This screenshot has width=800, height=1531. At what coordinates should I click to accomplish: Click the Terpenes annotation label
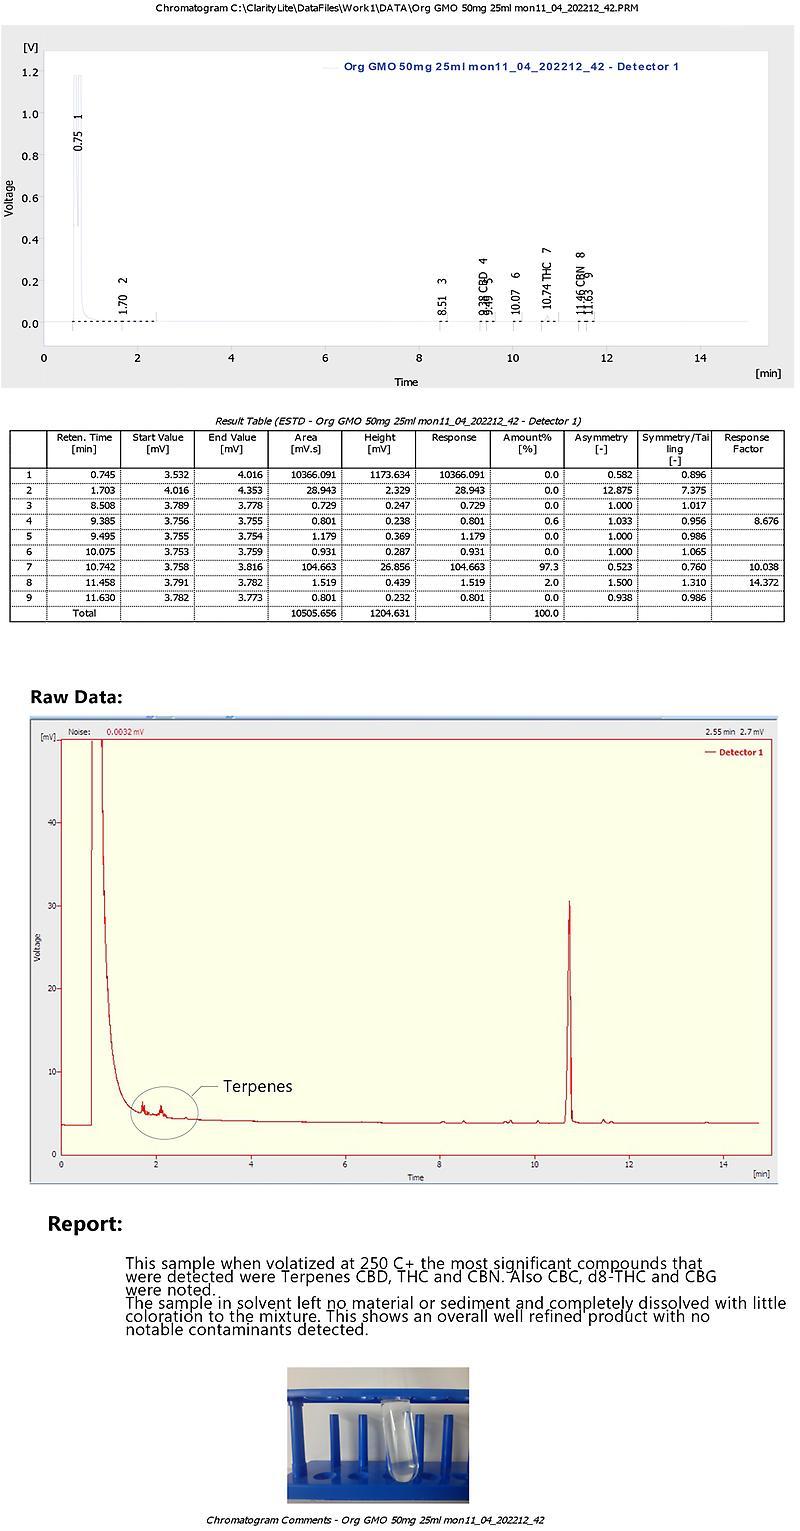click(x=257, y=1086)
